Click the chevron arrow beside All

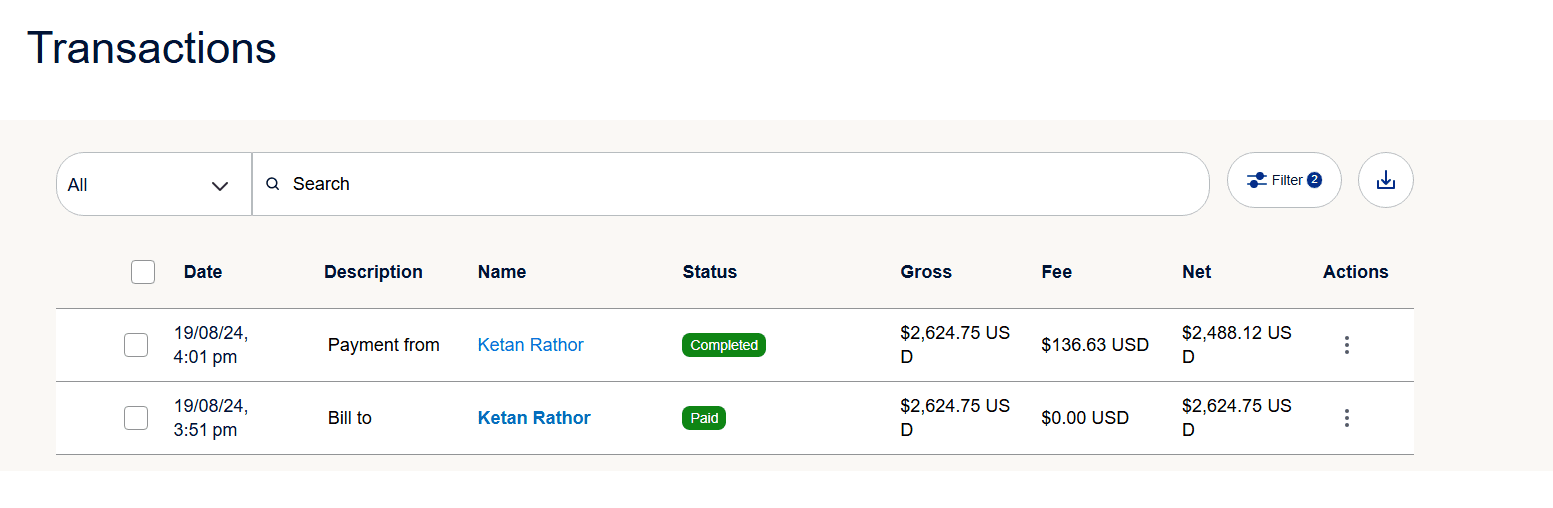[x=220, y=186]
